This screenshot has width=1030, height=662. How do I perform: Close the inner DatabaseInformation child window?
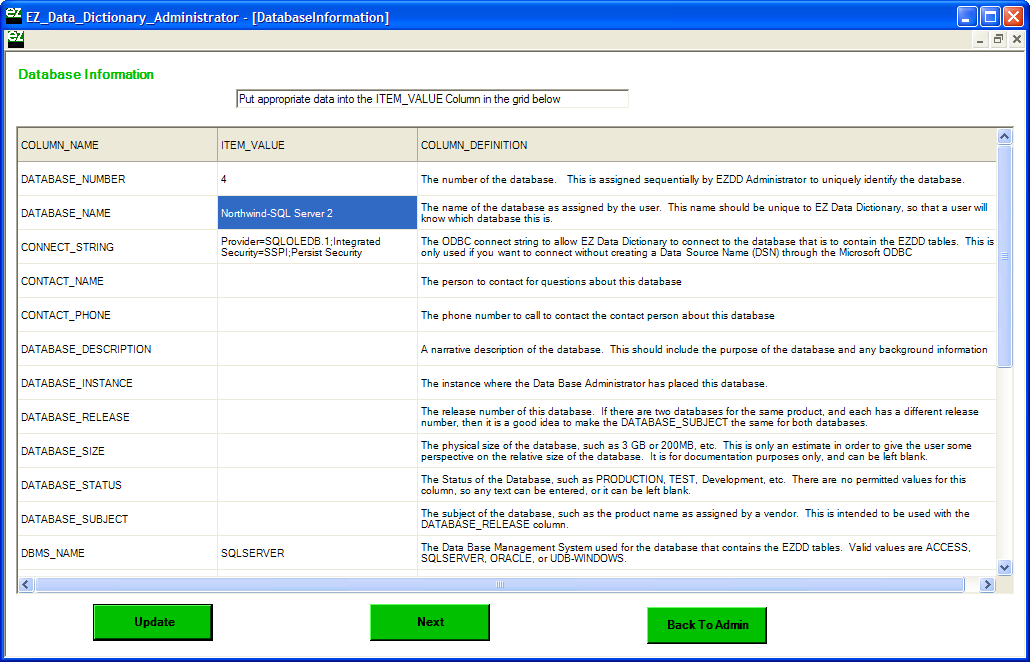click(x=1016, y=39)
